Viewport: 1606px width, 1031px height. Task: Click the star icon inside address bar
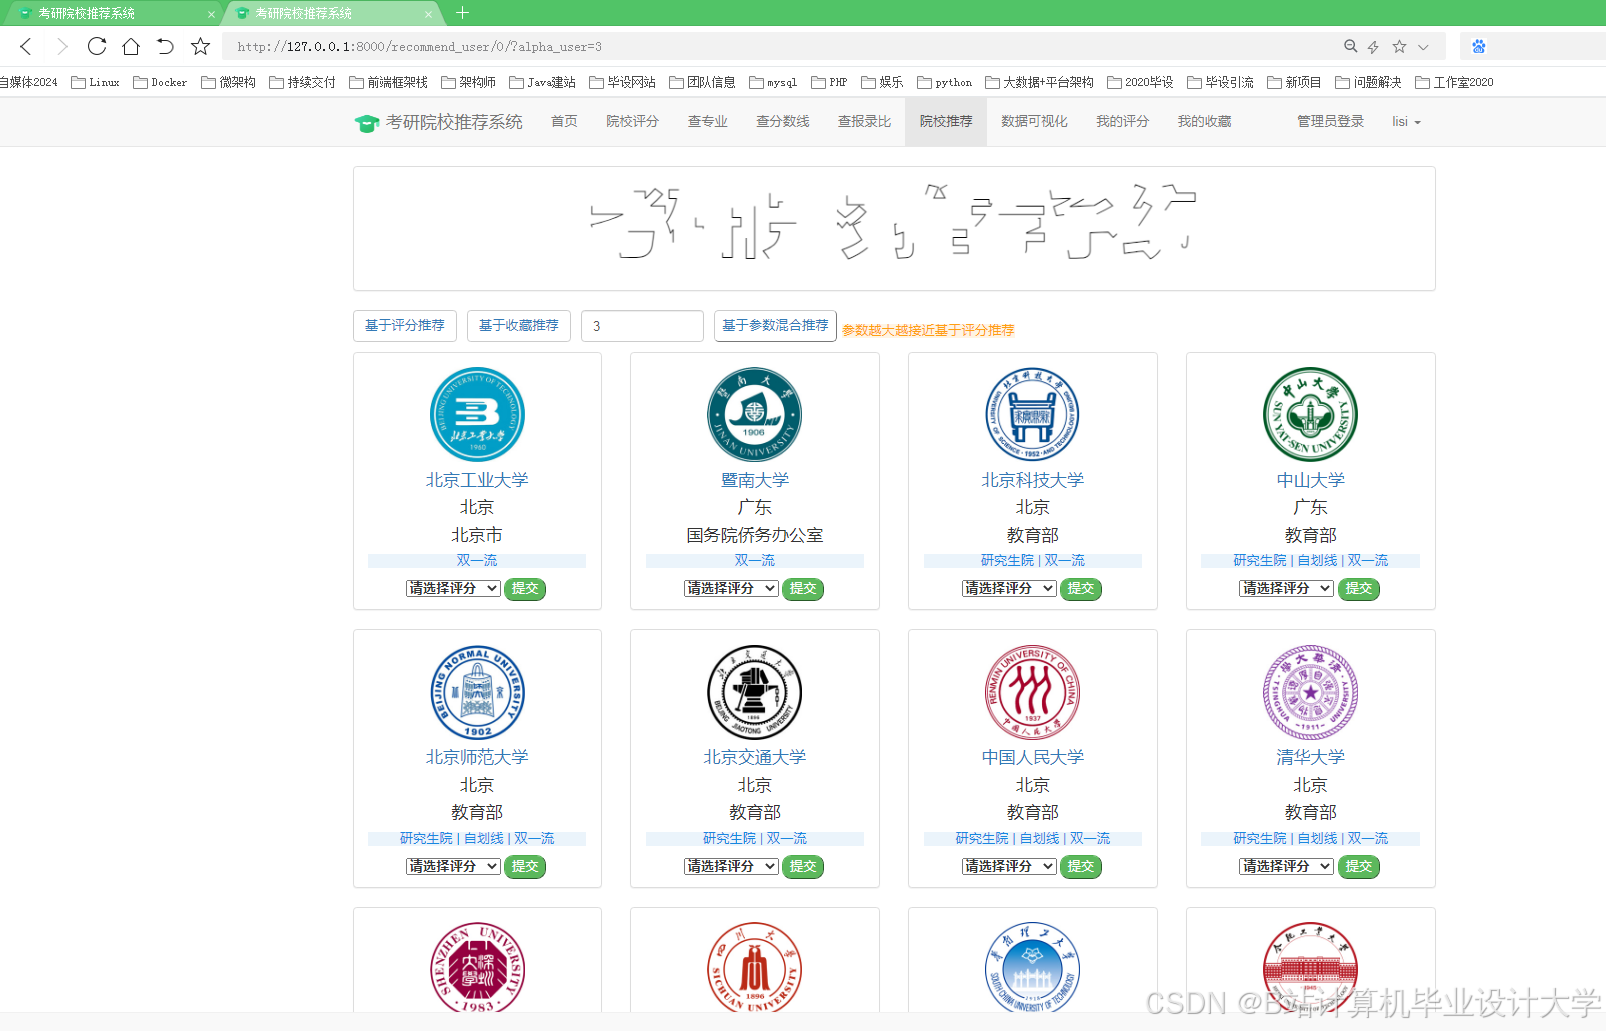1399,46
